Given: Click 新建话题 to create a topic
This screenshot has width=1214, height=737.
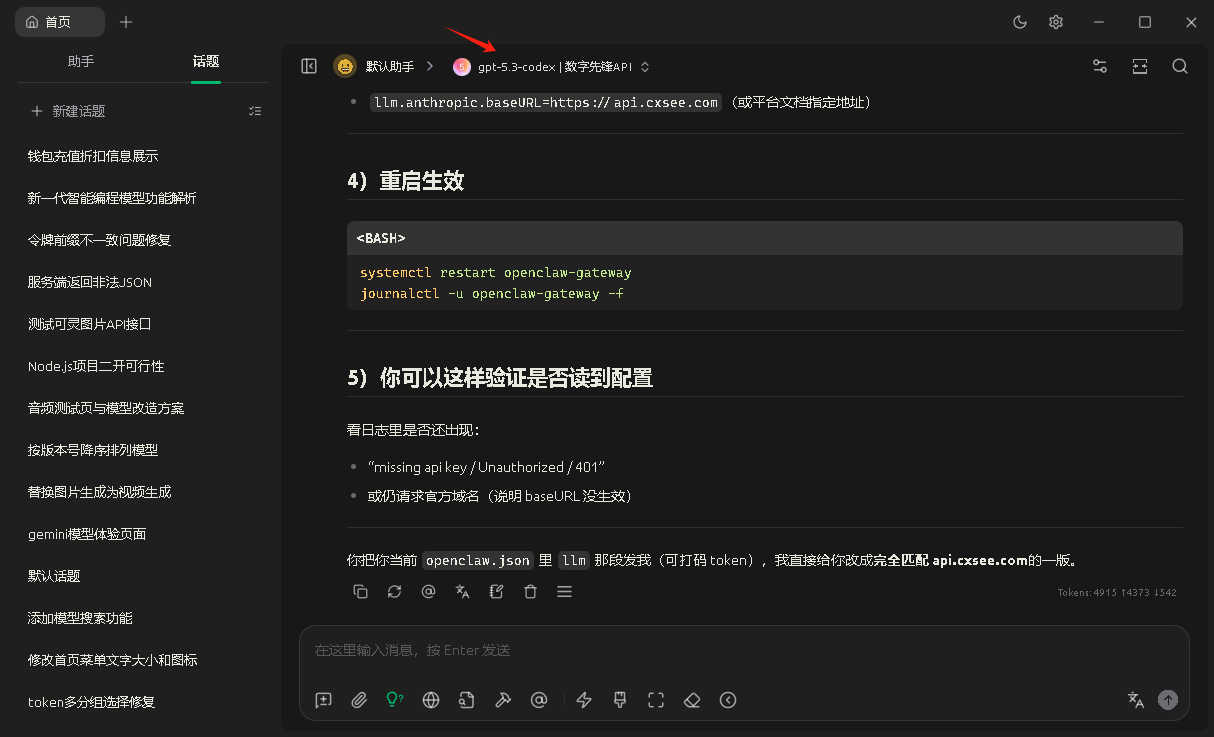Looking at the screenshot, I should pyautogui.click(x=78, y=111).
